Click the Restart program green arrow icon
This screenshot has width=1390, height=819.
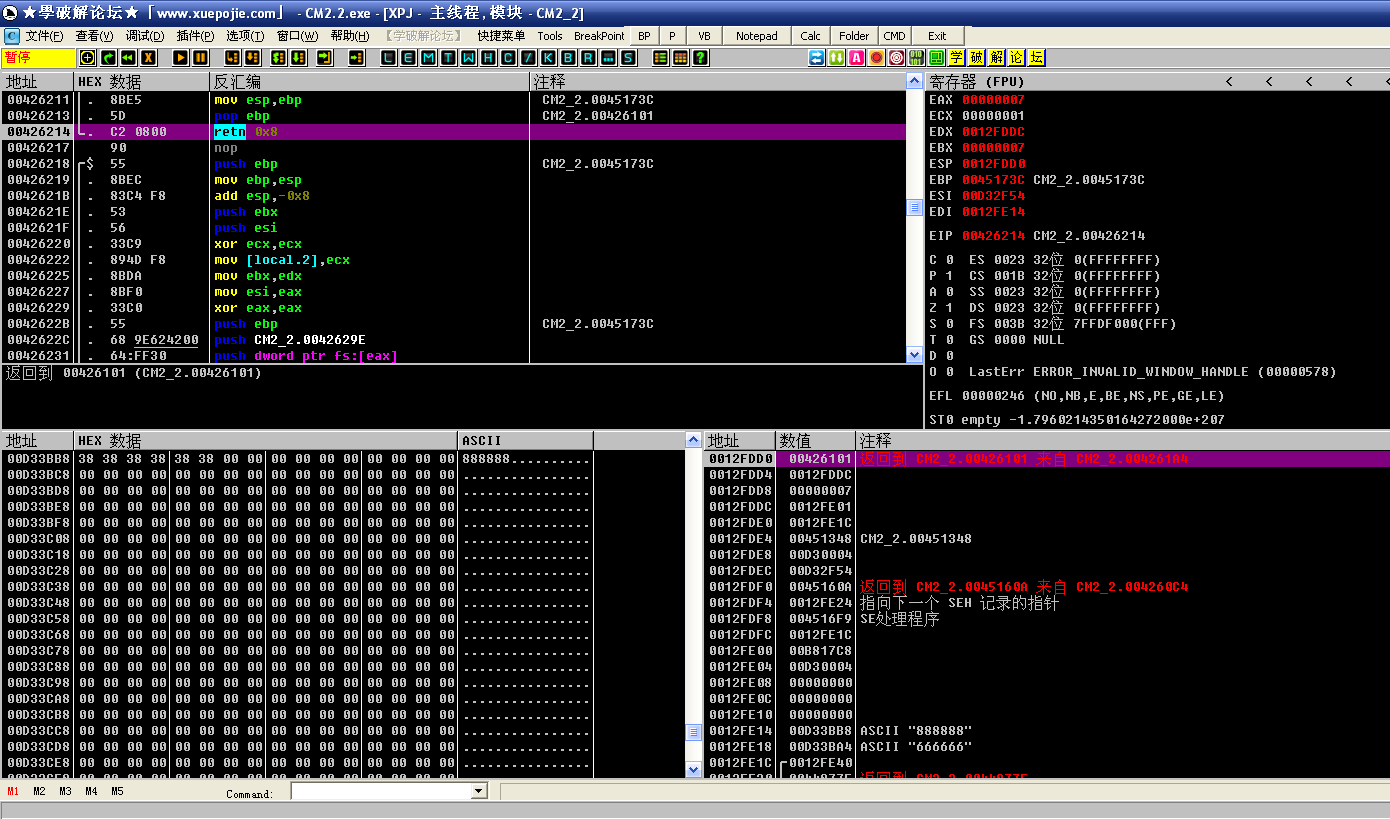click(108, 58)
